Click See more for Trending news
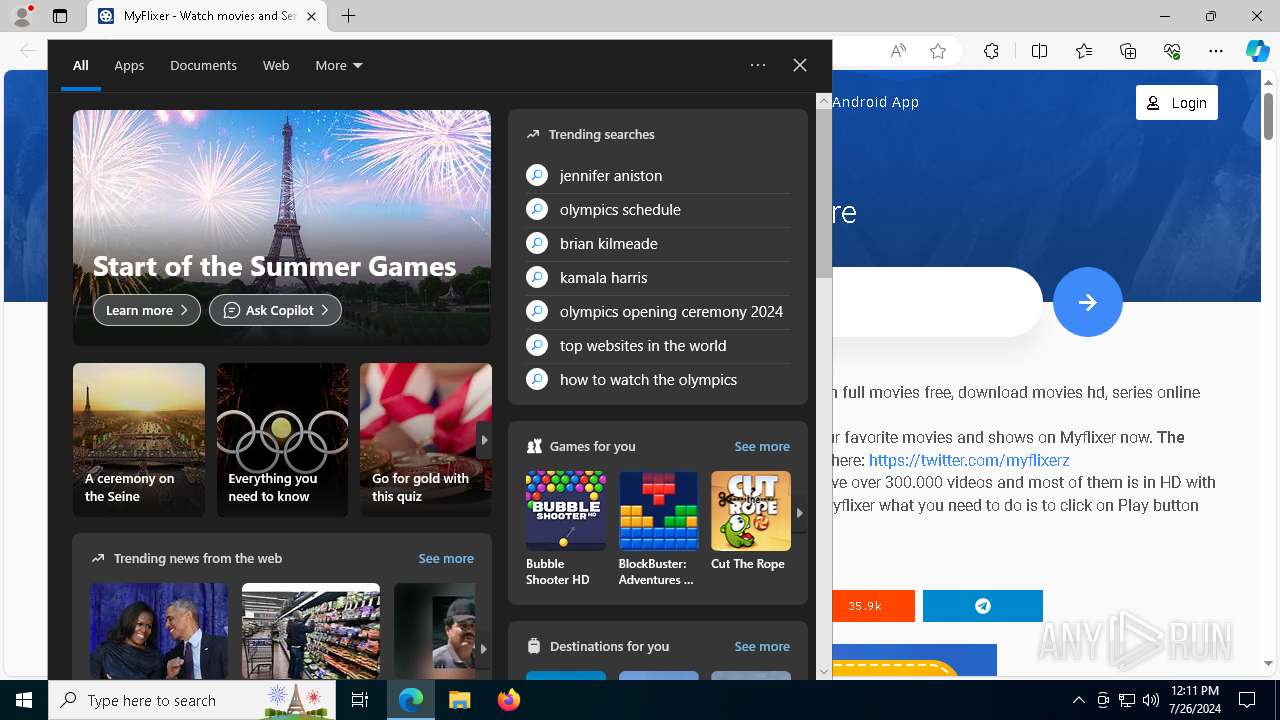This screenshot has height=720, width=1280. pyautogui.click(x=446, y=558)
